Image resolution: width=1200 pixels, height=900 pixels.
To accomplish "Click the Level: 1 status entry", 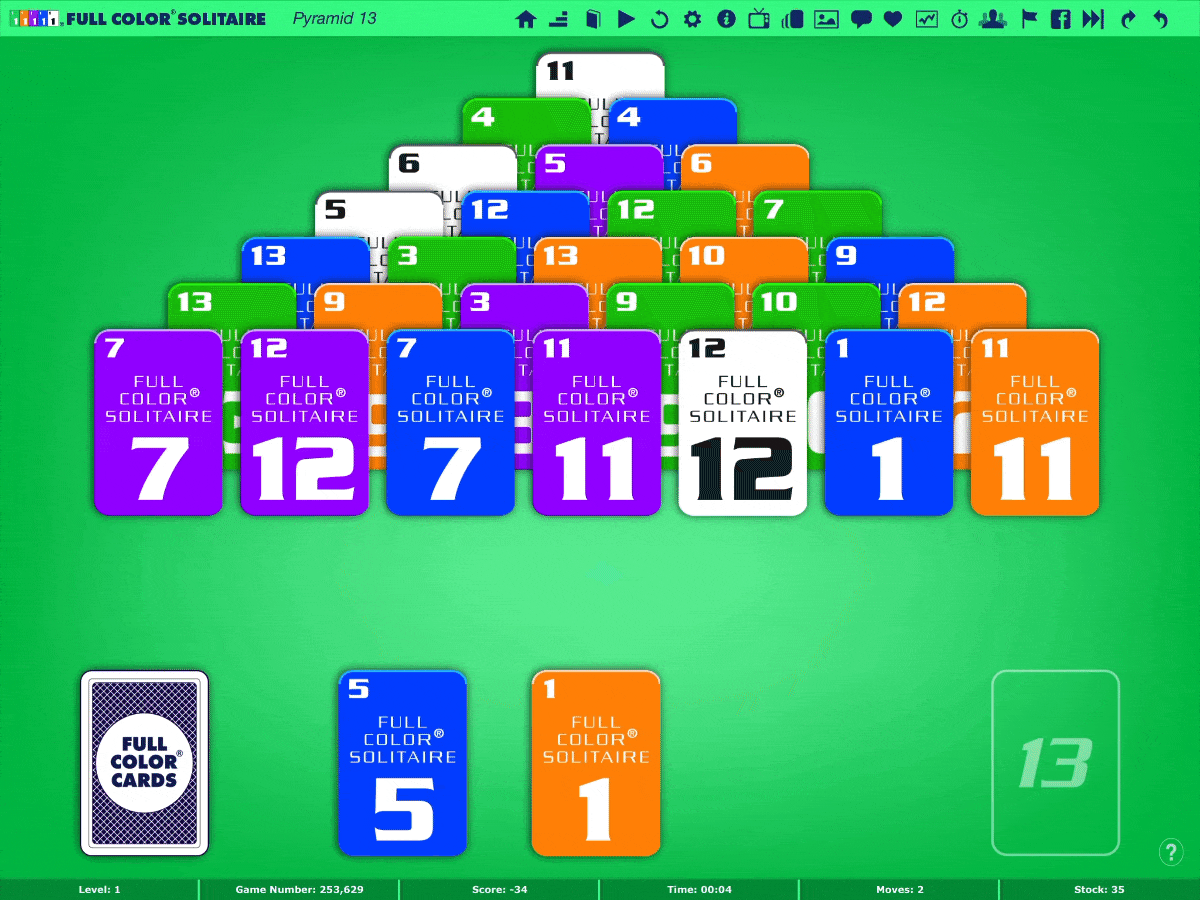I will 99,889.
